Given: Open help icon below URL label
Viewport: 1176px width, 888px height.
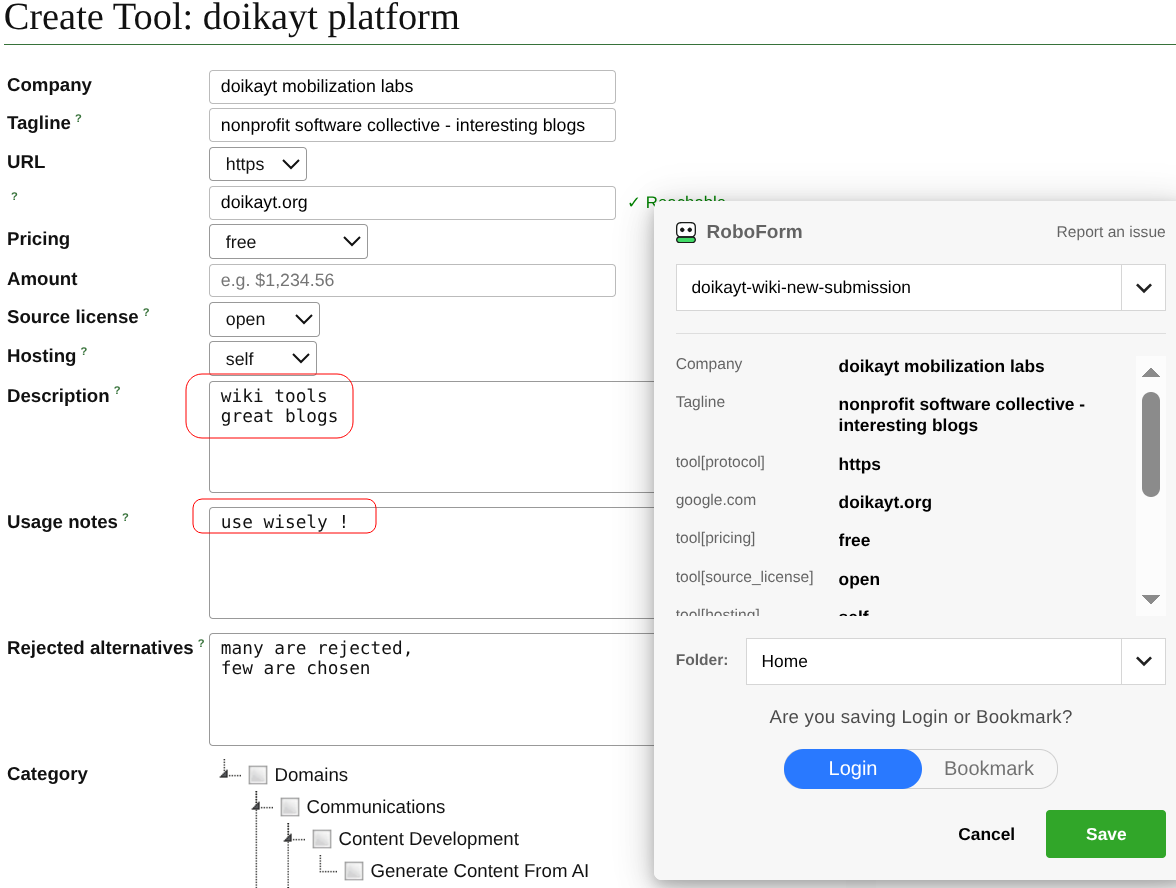Looking at the screenshot, I should click(14, 196).
